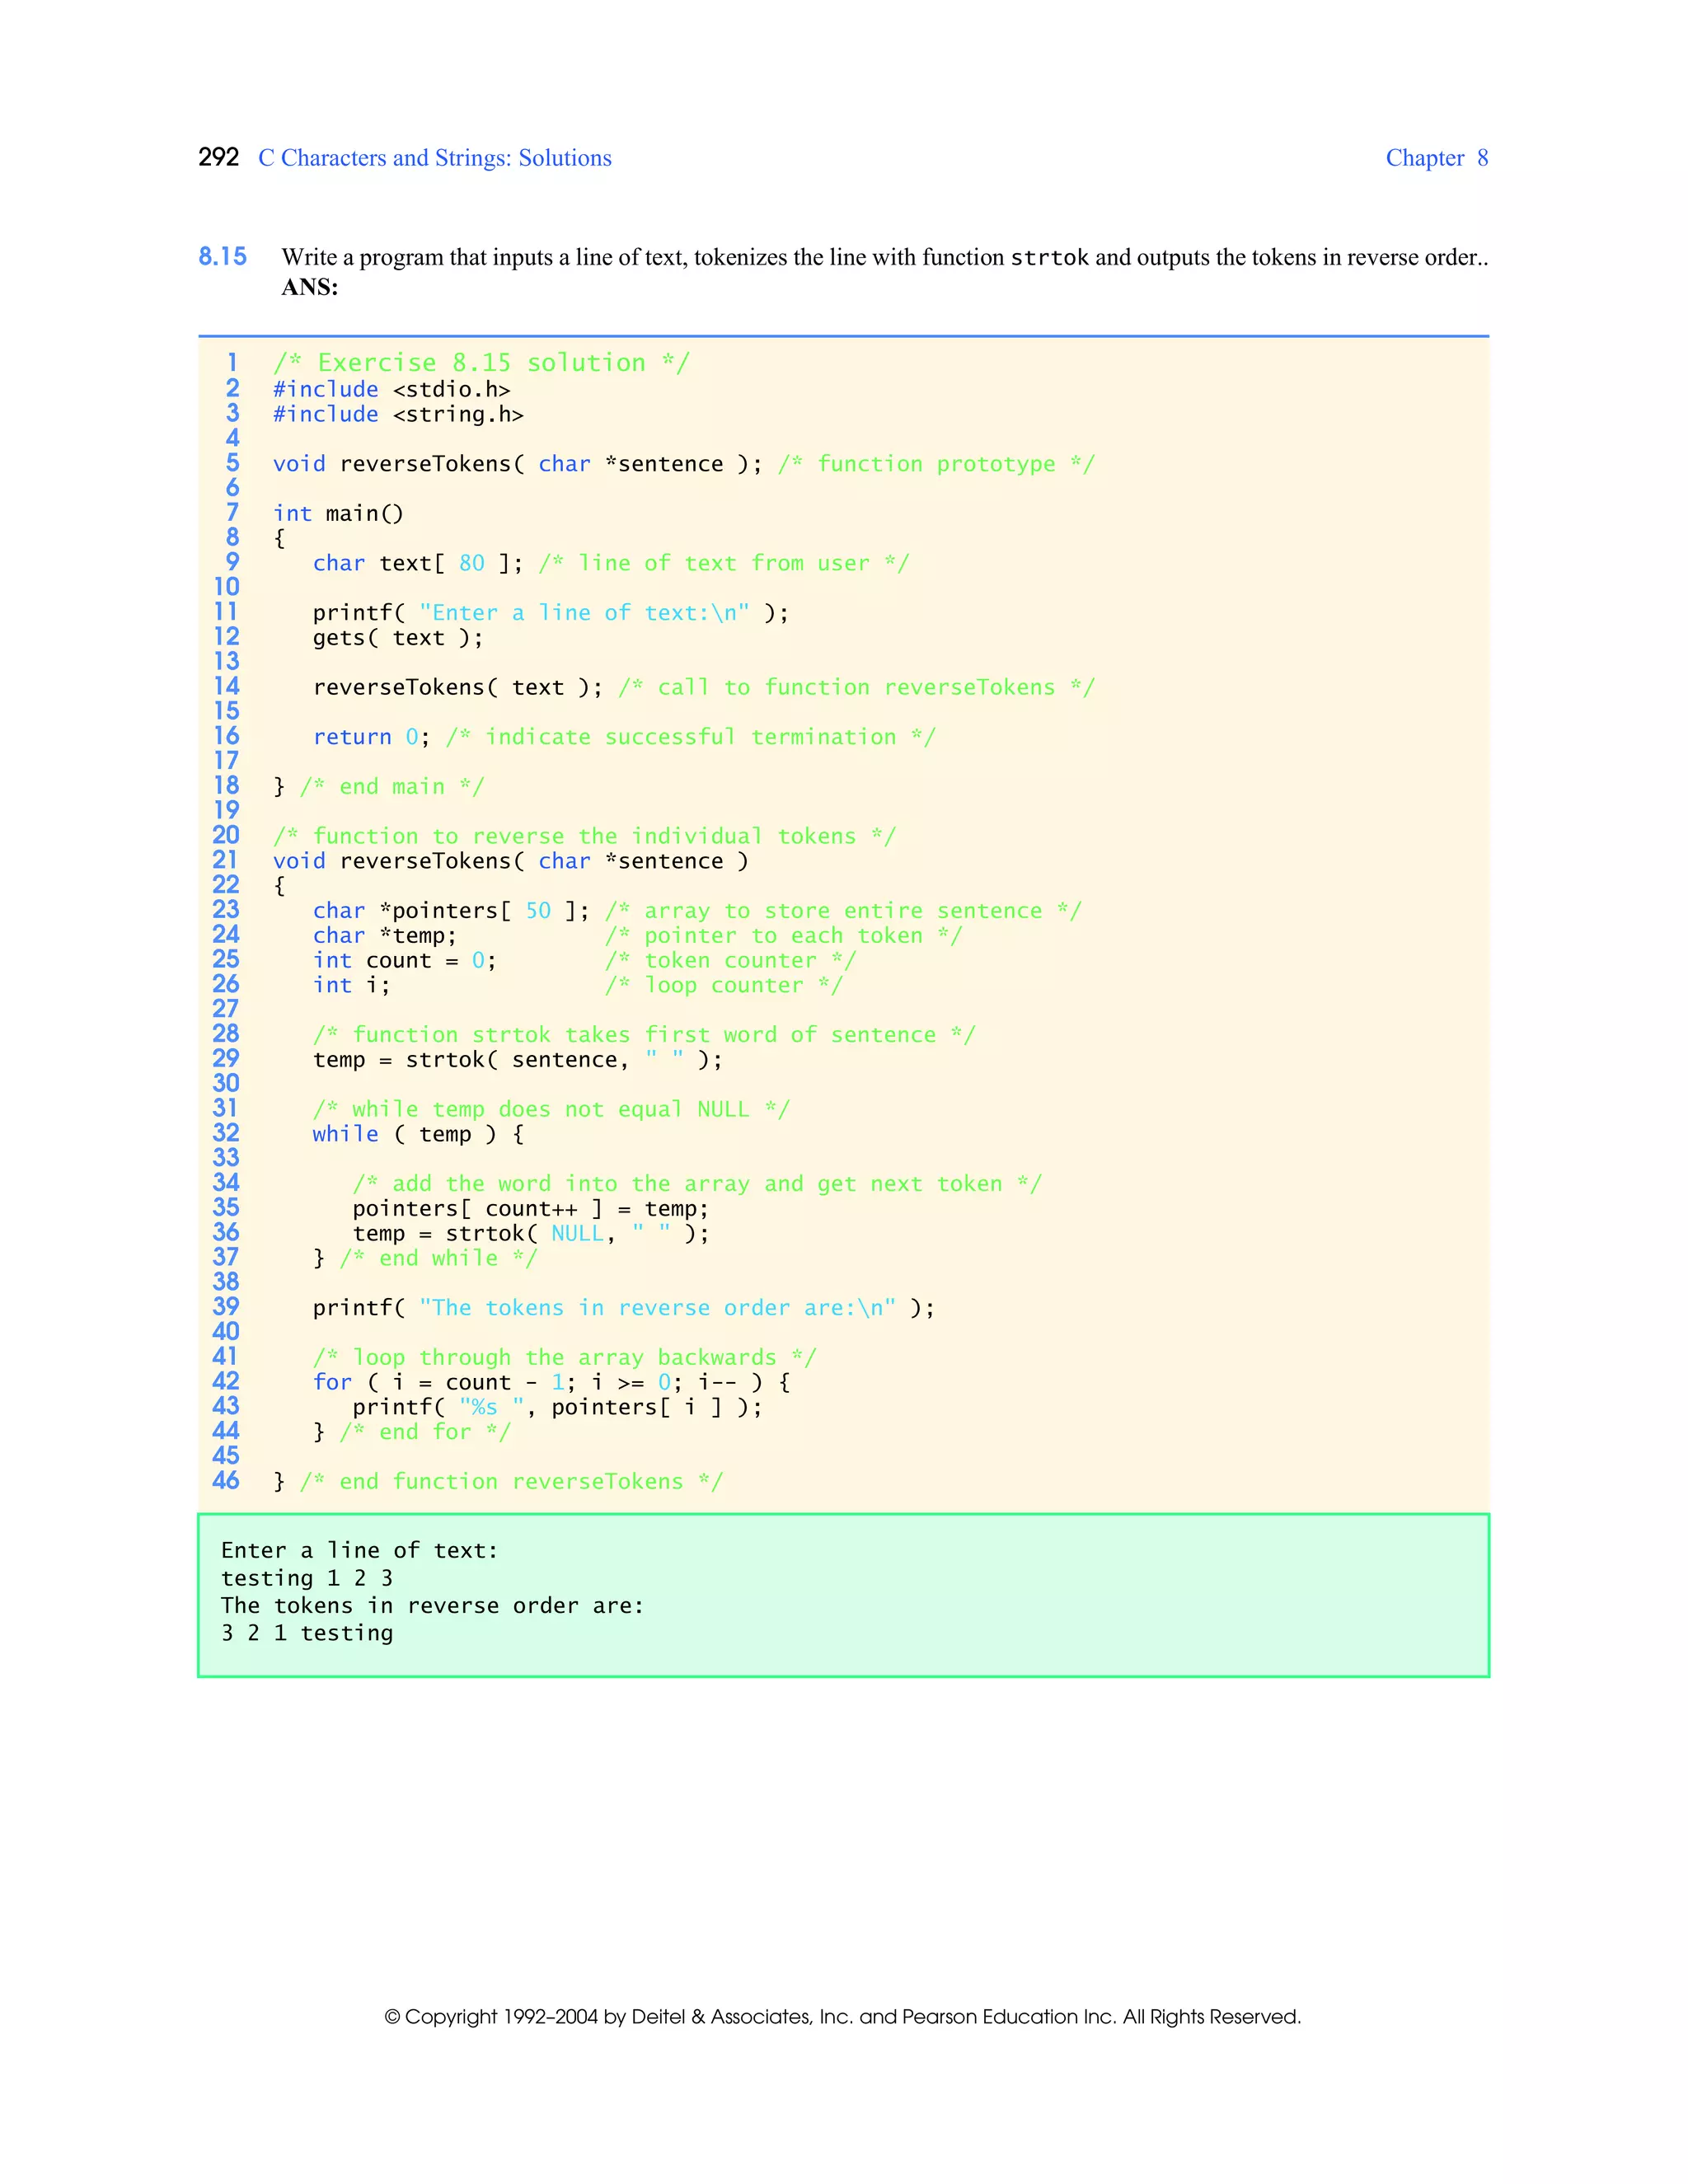Click line number 21
Image resolution: width=1688 pixels, height=2184 pixels.
[x=226, y=860]
